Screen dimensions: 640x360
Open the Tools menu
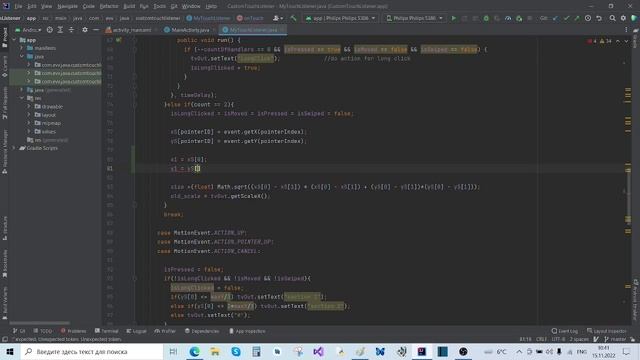coord(160,6)
